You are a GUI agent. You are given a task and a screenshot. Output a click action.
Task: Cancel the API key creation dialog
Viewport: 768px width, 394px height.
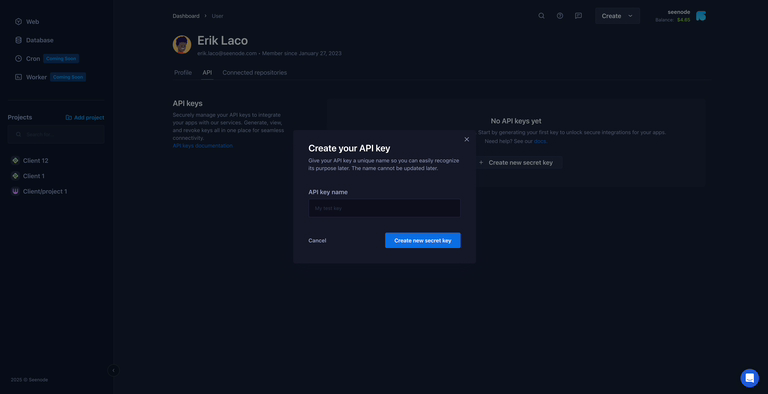coord(317,241)
